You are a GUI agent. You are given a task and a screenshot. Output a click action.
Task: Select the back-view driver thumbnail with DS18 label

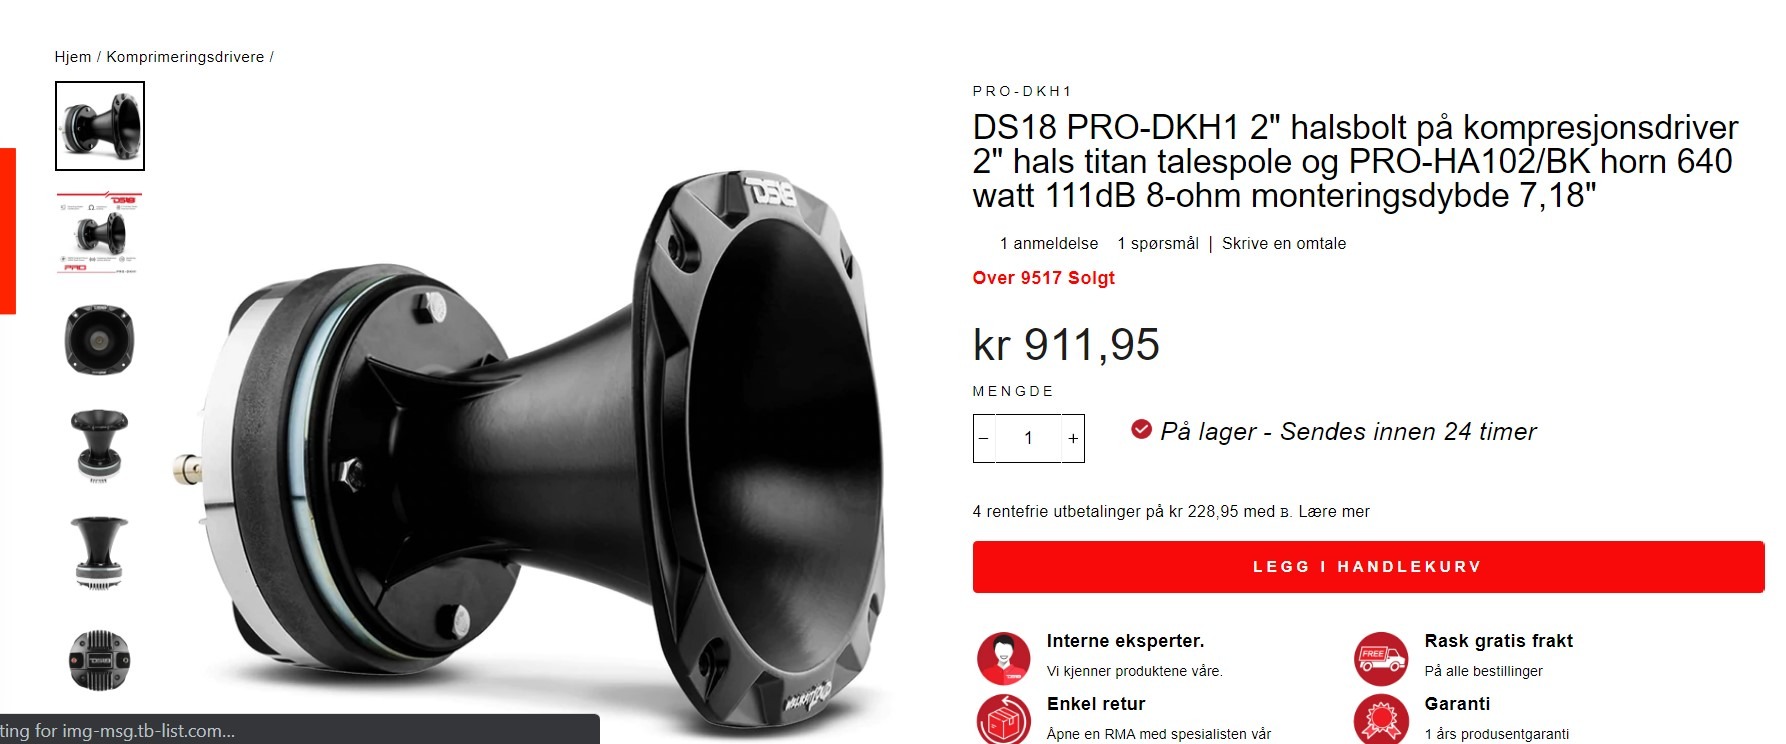click(x=100, y=660)
